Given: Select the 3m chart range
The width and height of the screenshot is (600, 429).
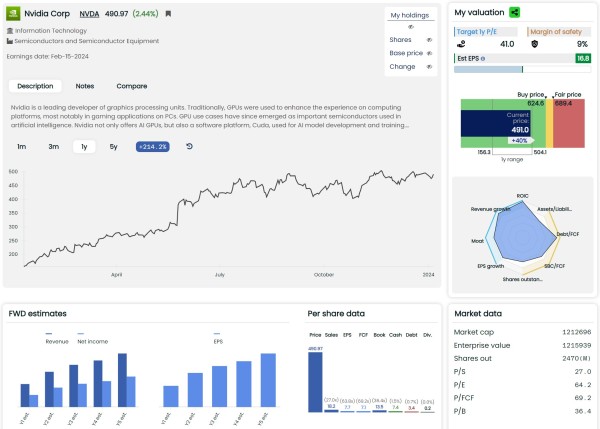Looking at the screenshot, I should click(53, 146).
